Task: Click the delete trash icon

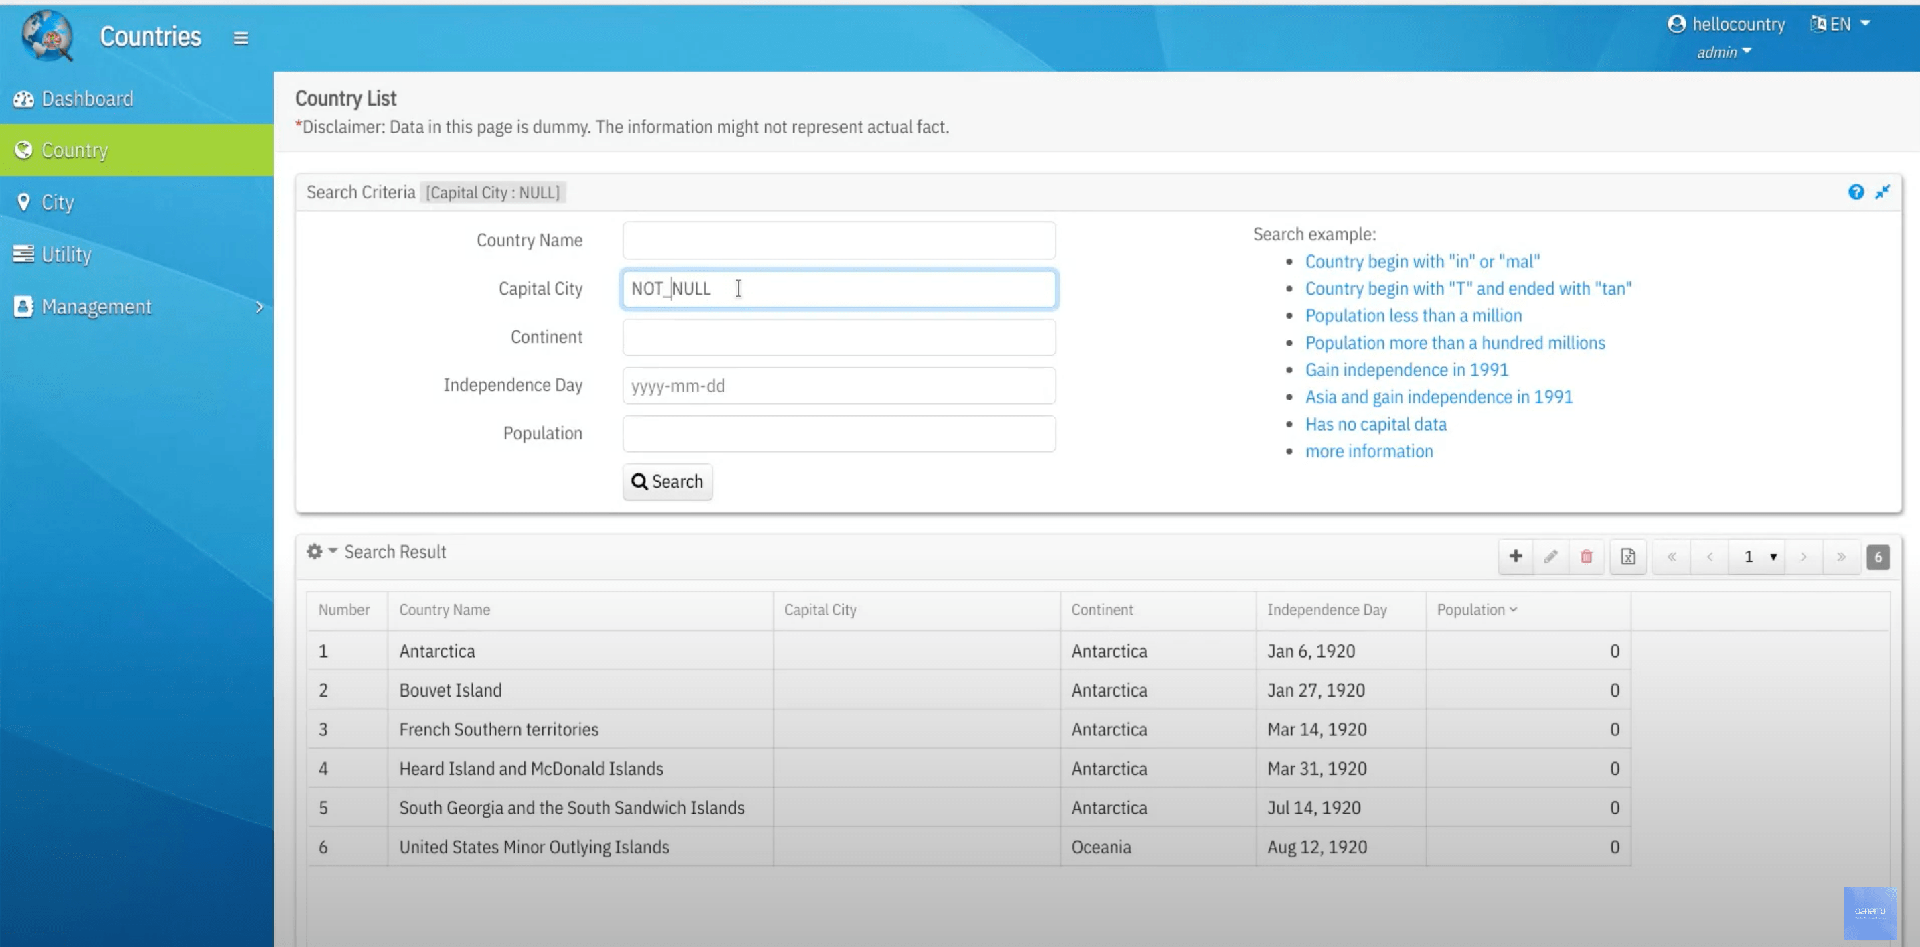Action: click(x=1586, y=556)
